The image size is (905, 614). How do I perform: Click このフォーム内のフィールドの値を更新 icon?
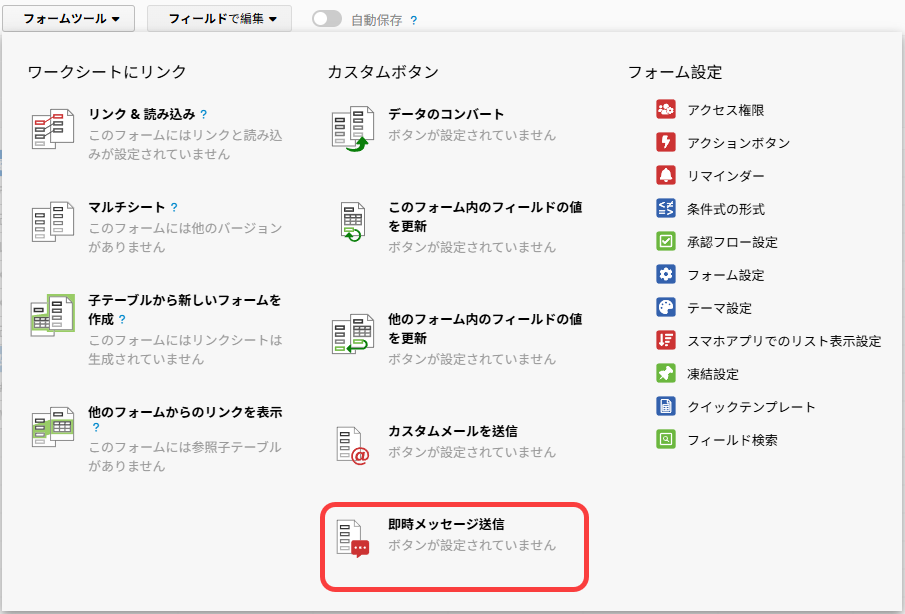click(x=353, y=222)
